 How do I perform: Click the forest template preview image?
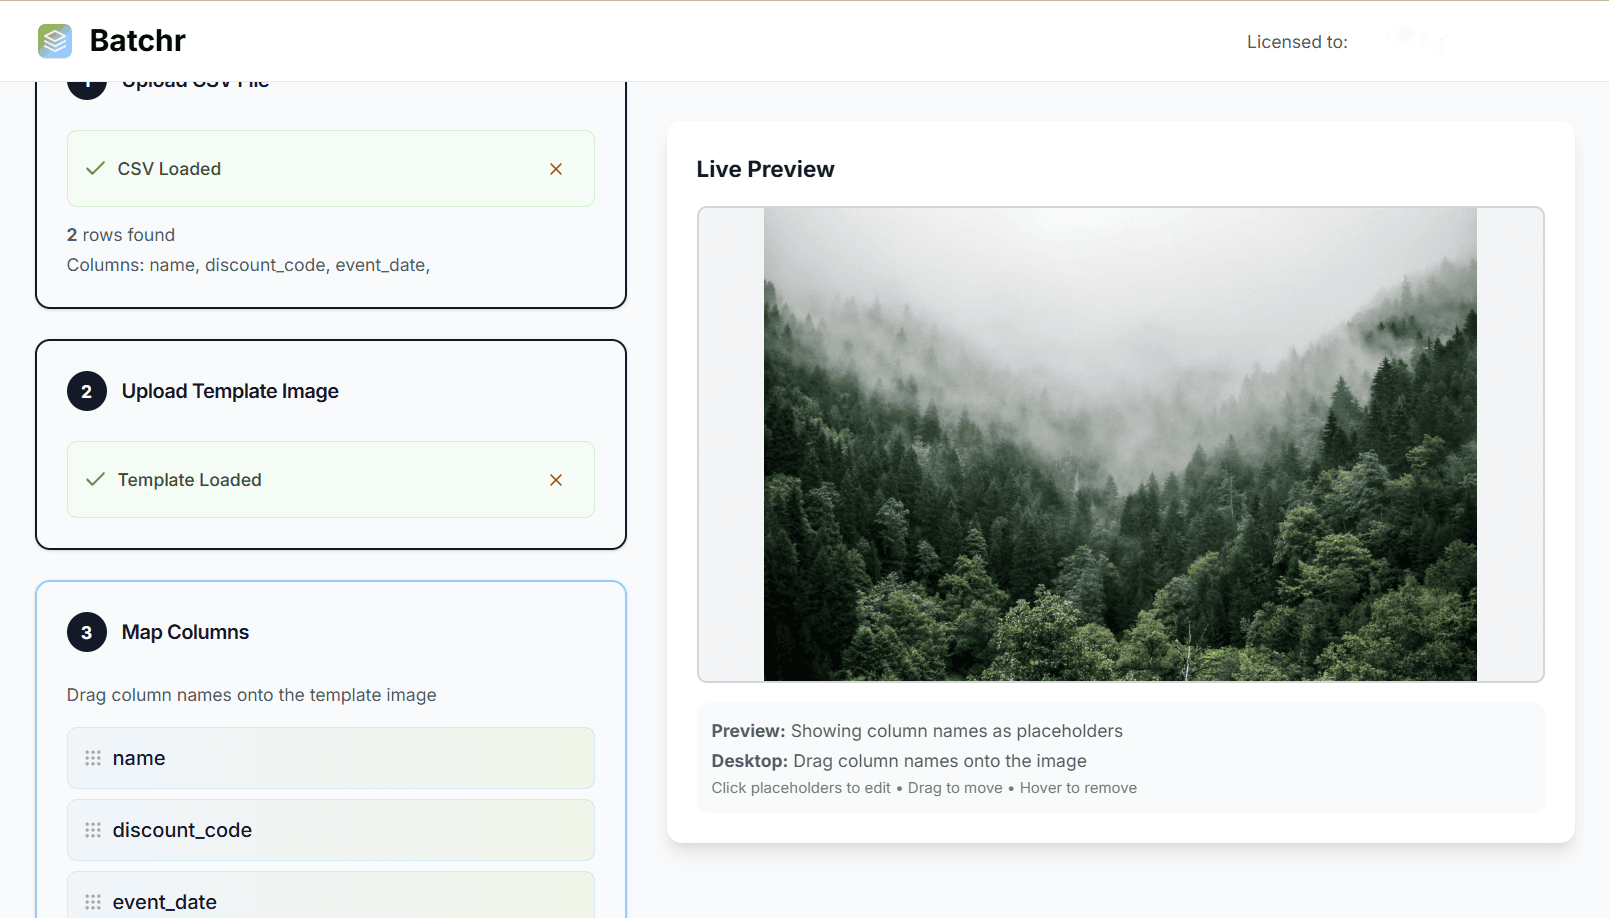point(1120,444)
